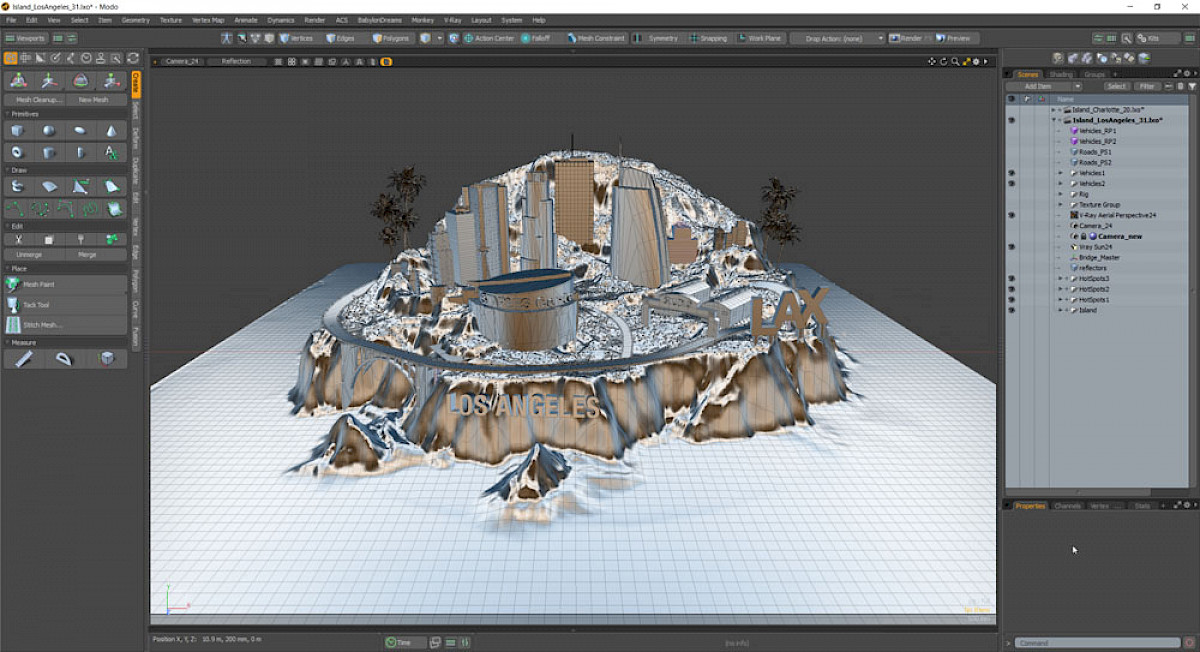Open the Geometry menu
Screen dimensions: 1200x652
(x=135, y=20)
